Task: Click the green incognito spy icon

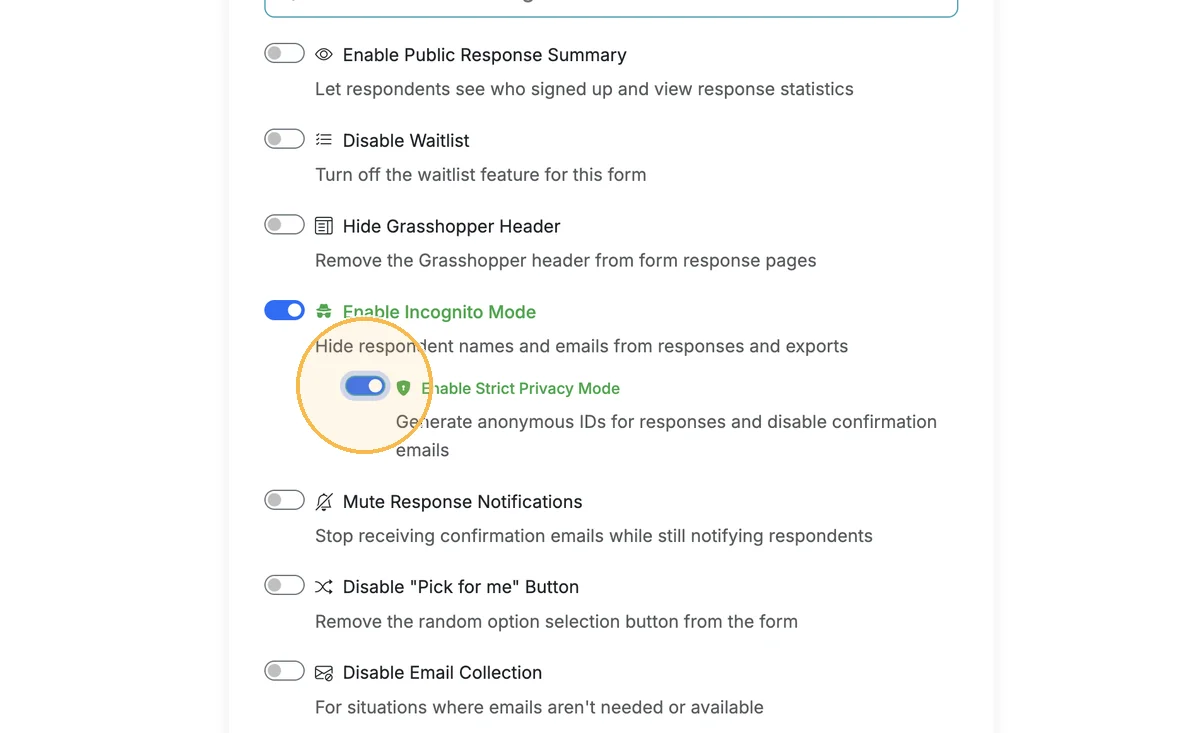Action: tap(324, 312)
